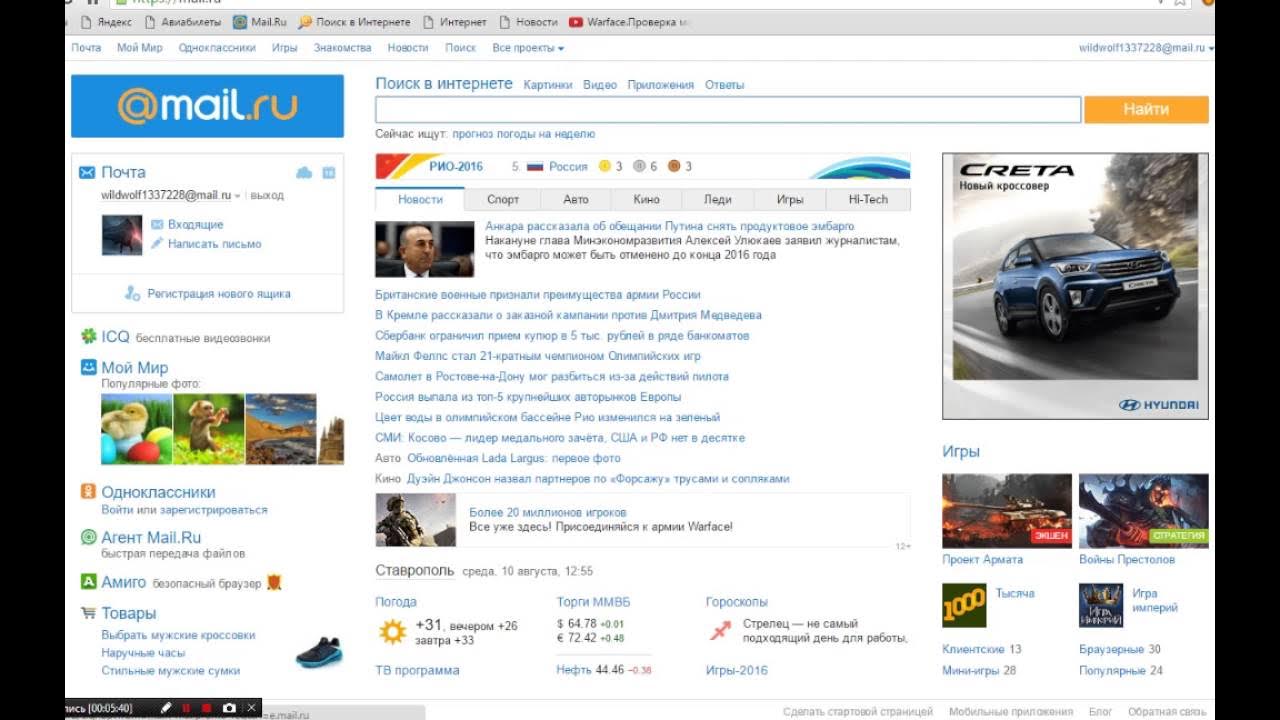1280x720 pixels.
Task: Open Британские военные признали news link
Action: click(x=538, y=295)
